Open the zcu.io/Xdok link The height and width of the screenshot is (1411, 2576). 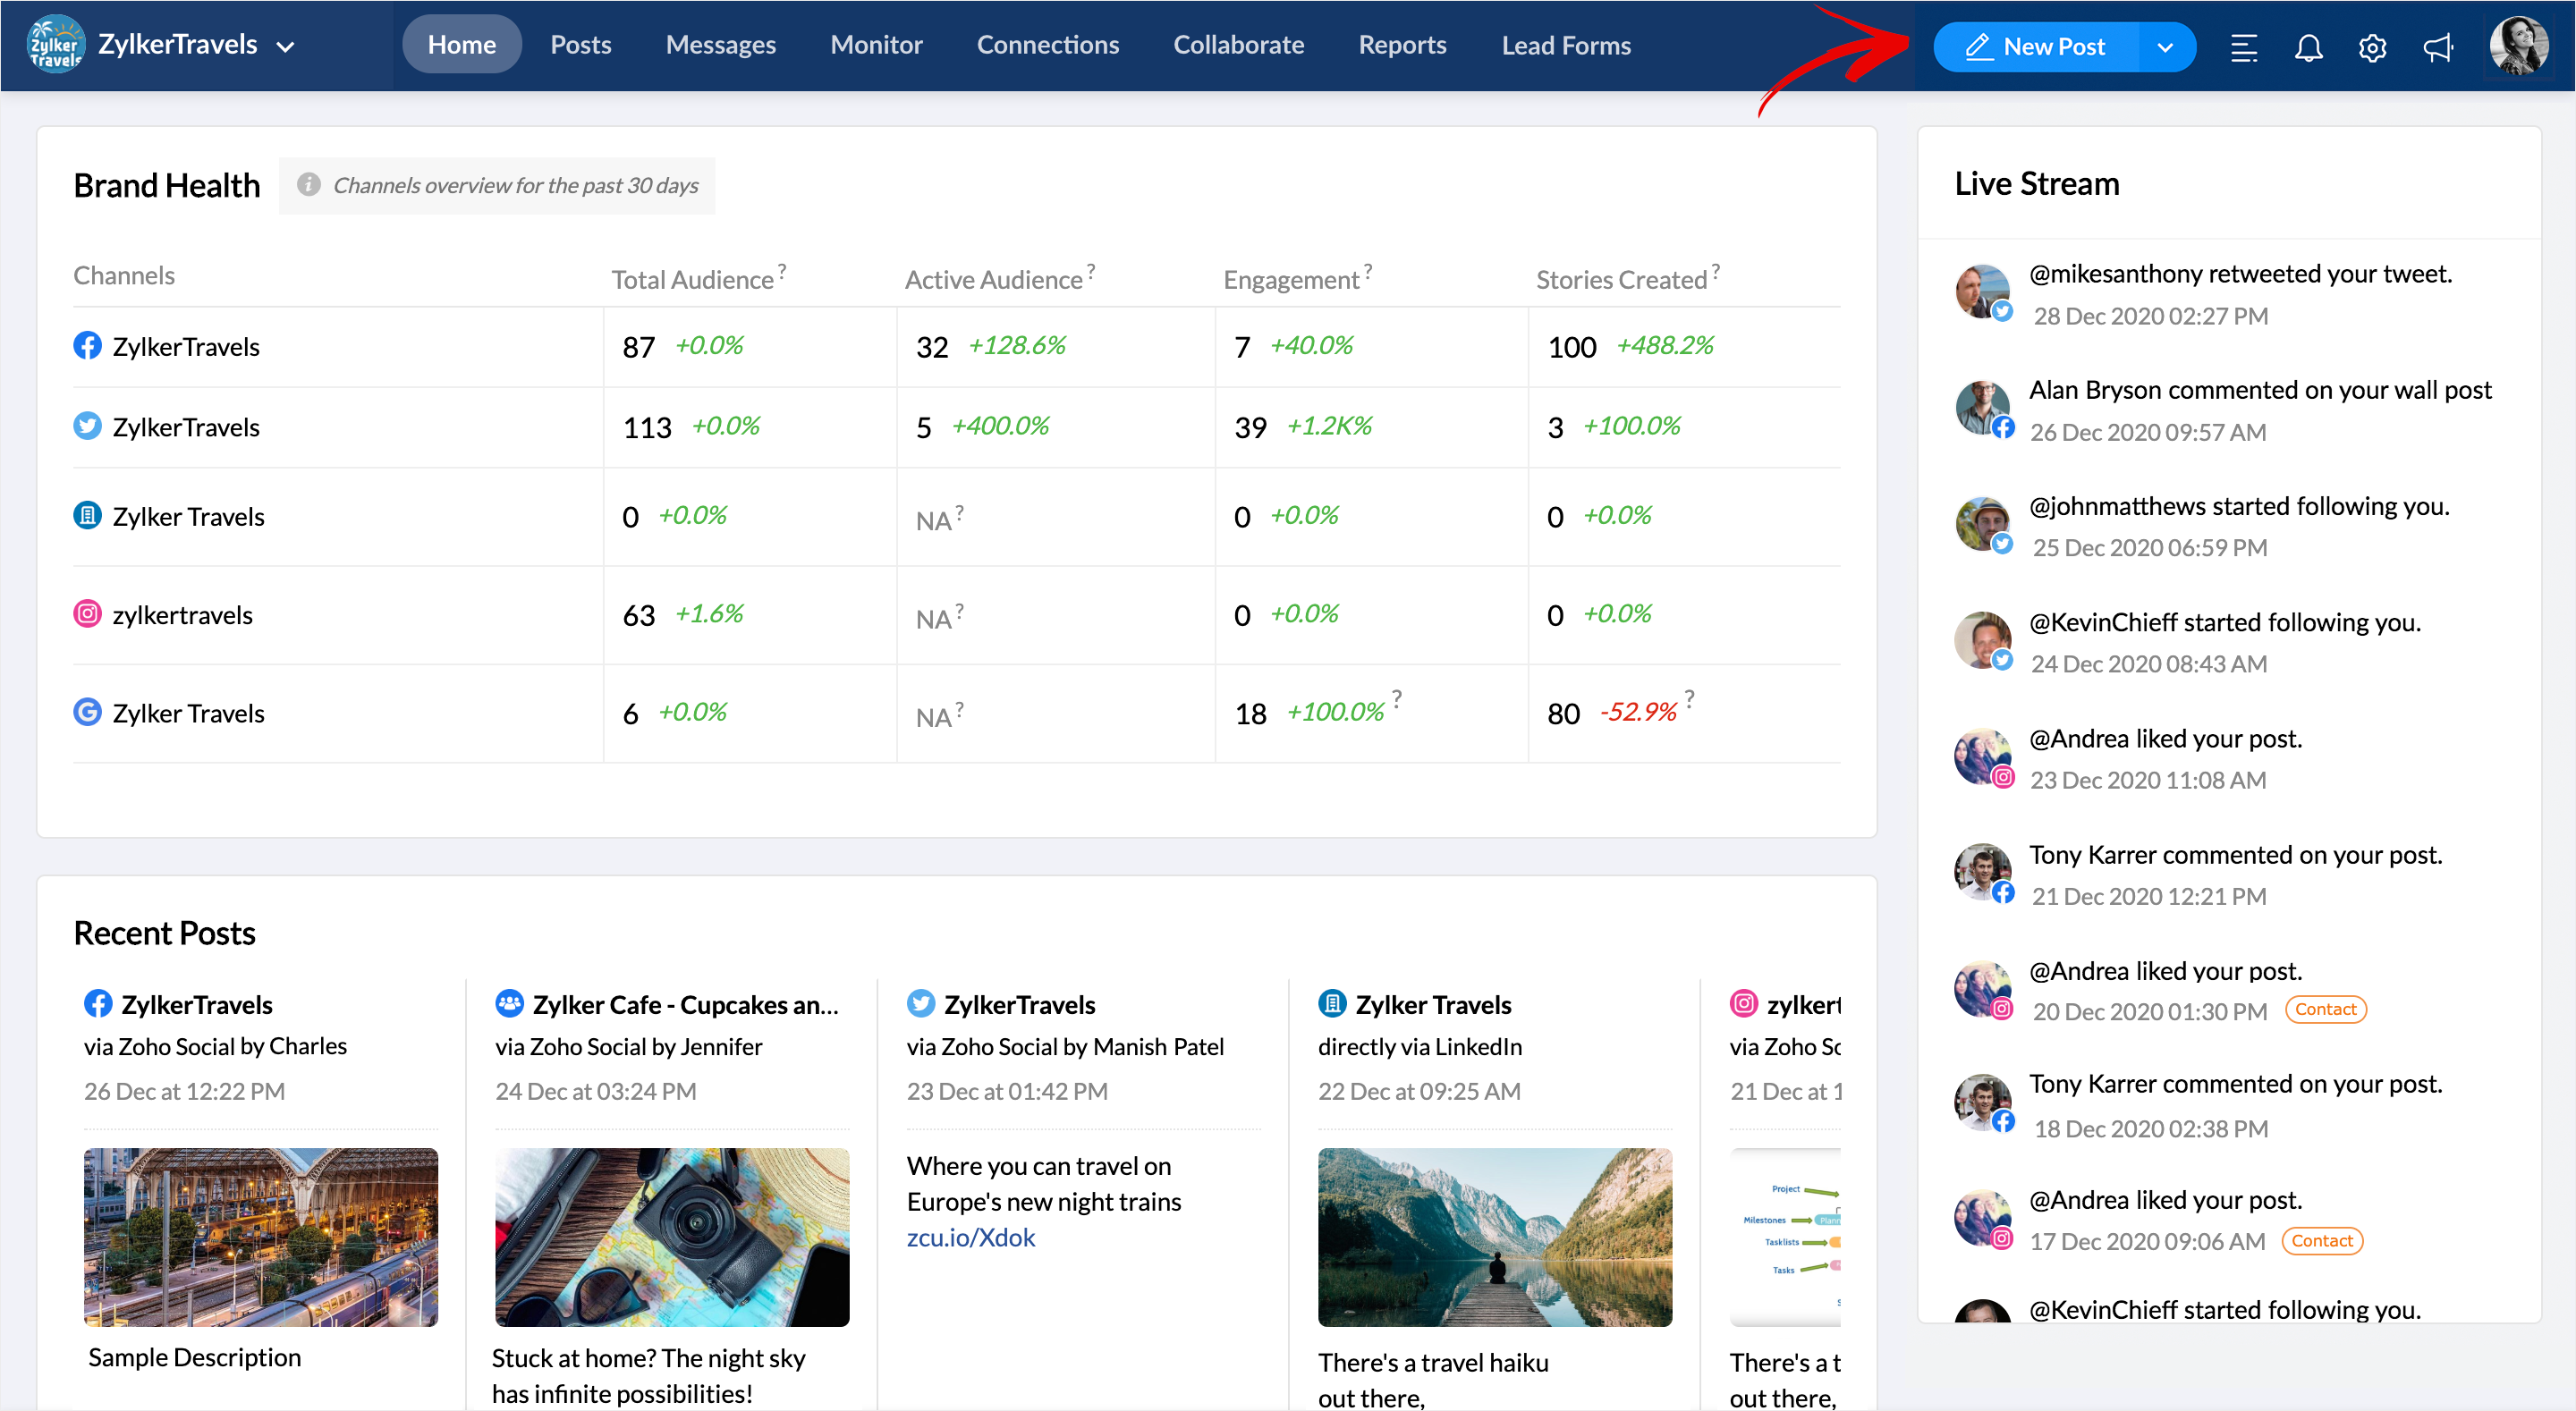coord(970,1237)
